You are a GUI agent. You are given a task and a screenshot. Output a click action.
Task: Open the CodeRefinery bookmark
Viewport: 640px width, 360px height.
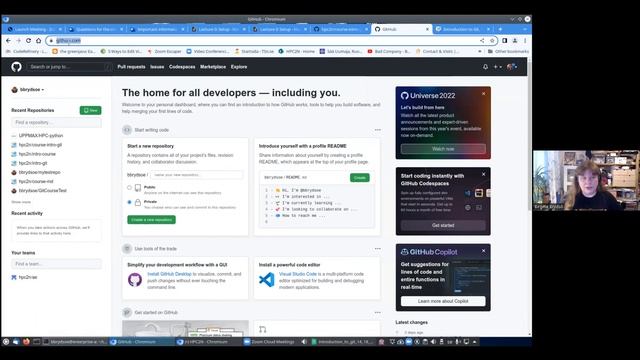(27, 51)
